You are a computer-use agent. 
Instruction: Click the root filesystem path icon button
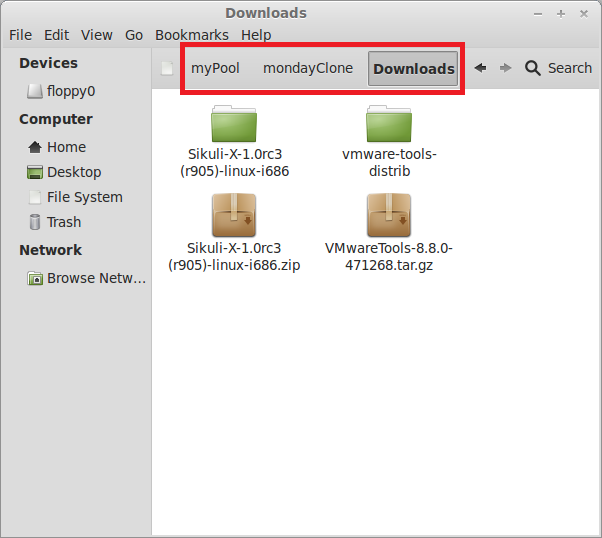[x=167, y=68]
